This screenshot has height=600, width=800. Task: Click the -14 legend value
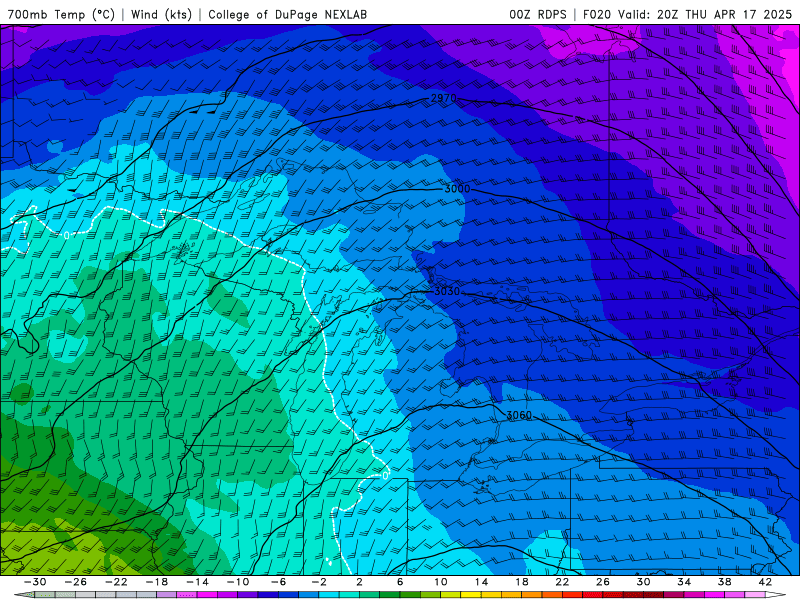[x=197, y=582]
